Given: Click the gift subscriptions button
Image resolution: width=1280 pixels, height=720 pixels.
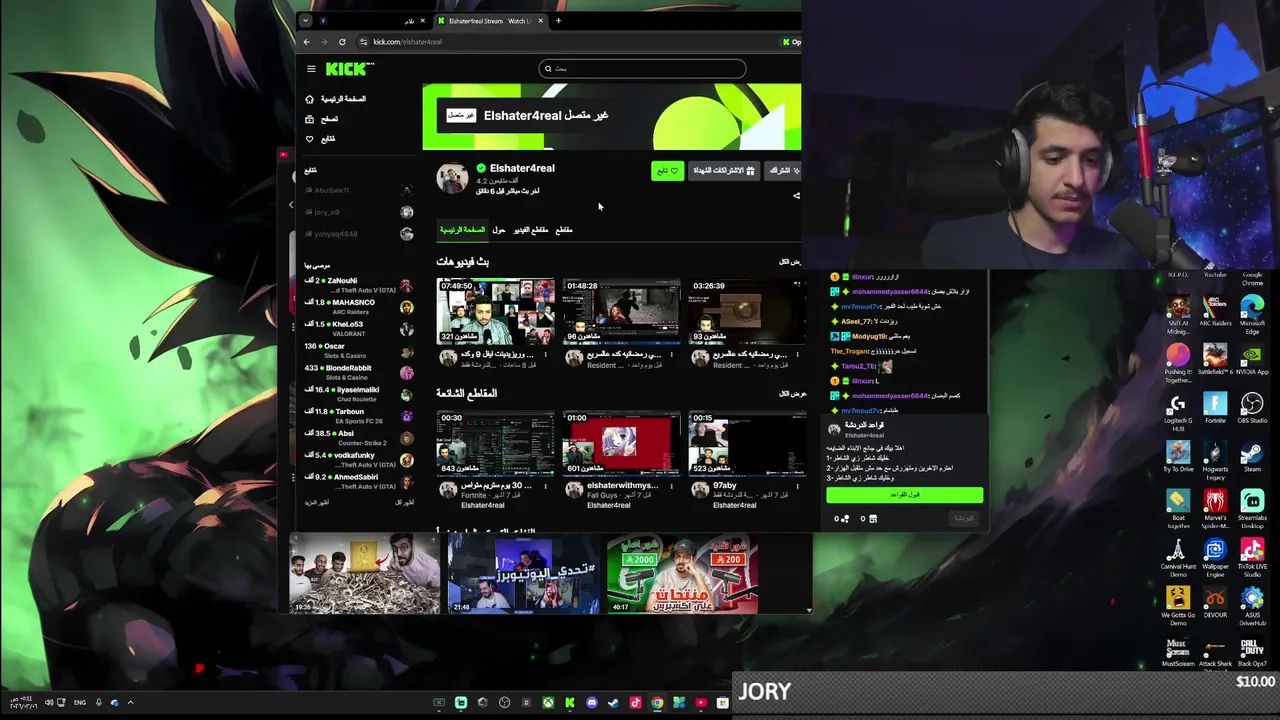Looking at the screenshot, I should click(x=724, y=171).
